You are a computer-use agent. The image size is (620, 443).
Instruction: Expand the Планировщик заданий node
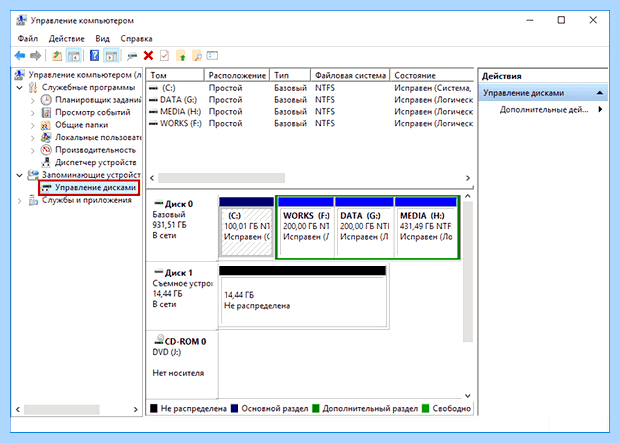point(33,100)
